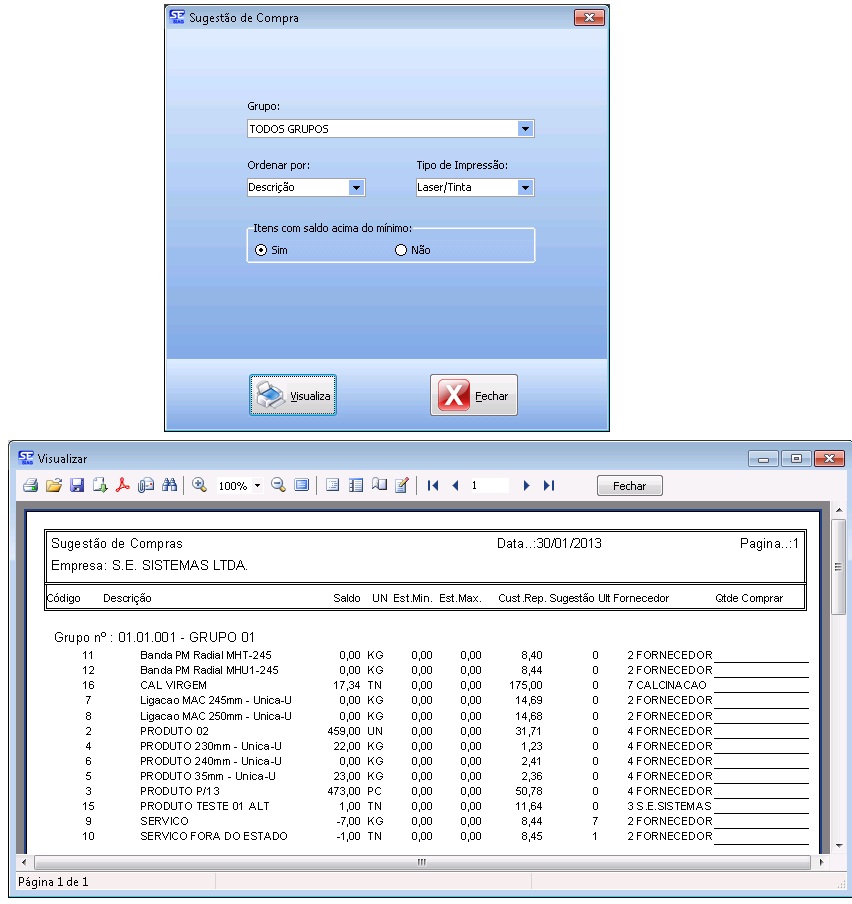Click the print icon in Visualizar toolbar
Image resolution: width=852 pixels, height=904 pixels.
point(30,486)
